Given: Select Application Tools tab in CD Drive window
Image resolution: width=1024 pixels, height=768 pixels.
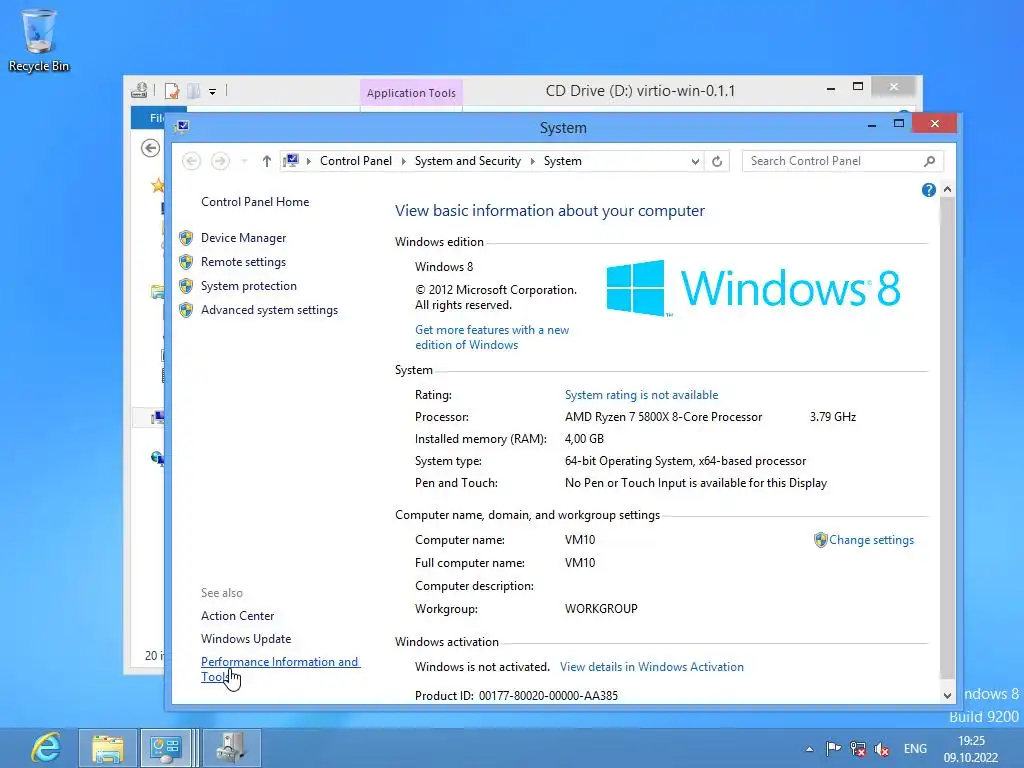Looking at the screenshot, I should tap(411, 93).
